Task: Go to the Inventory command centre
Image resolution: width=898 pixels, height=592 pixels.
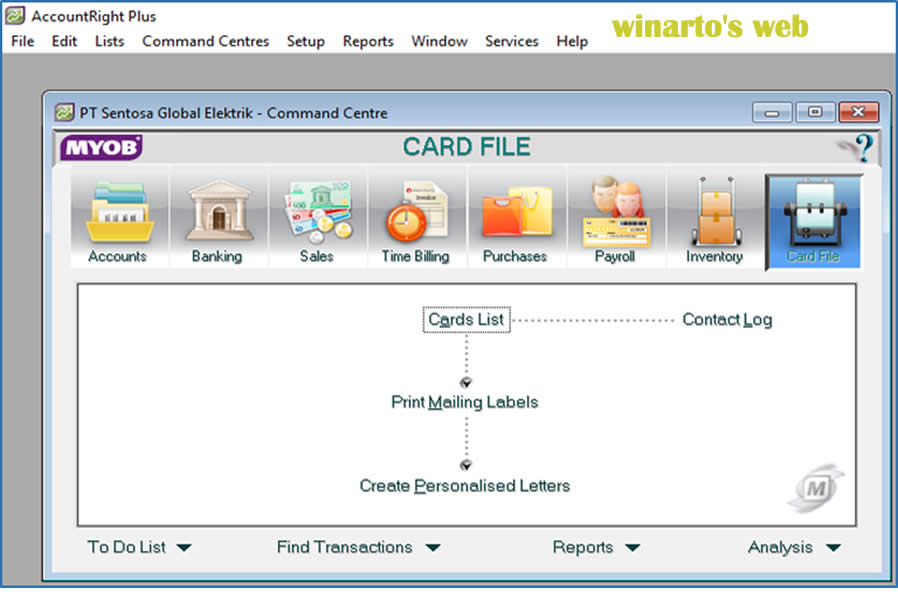Action: [714, 215]
